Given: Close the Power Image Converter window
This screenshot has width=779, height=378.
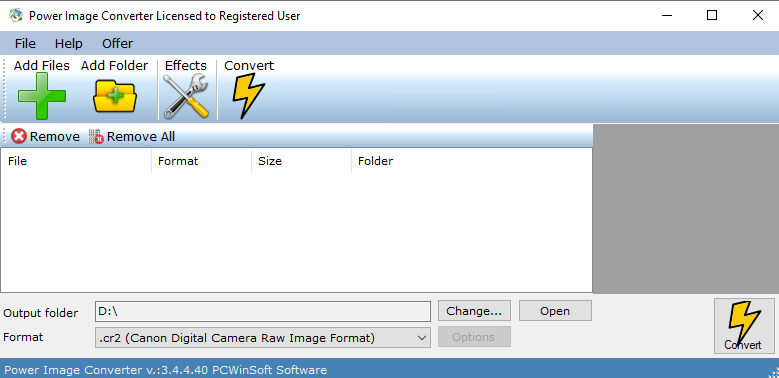Looking at the screenshot, I should pos(757,15).
